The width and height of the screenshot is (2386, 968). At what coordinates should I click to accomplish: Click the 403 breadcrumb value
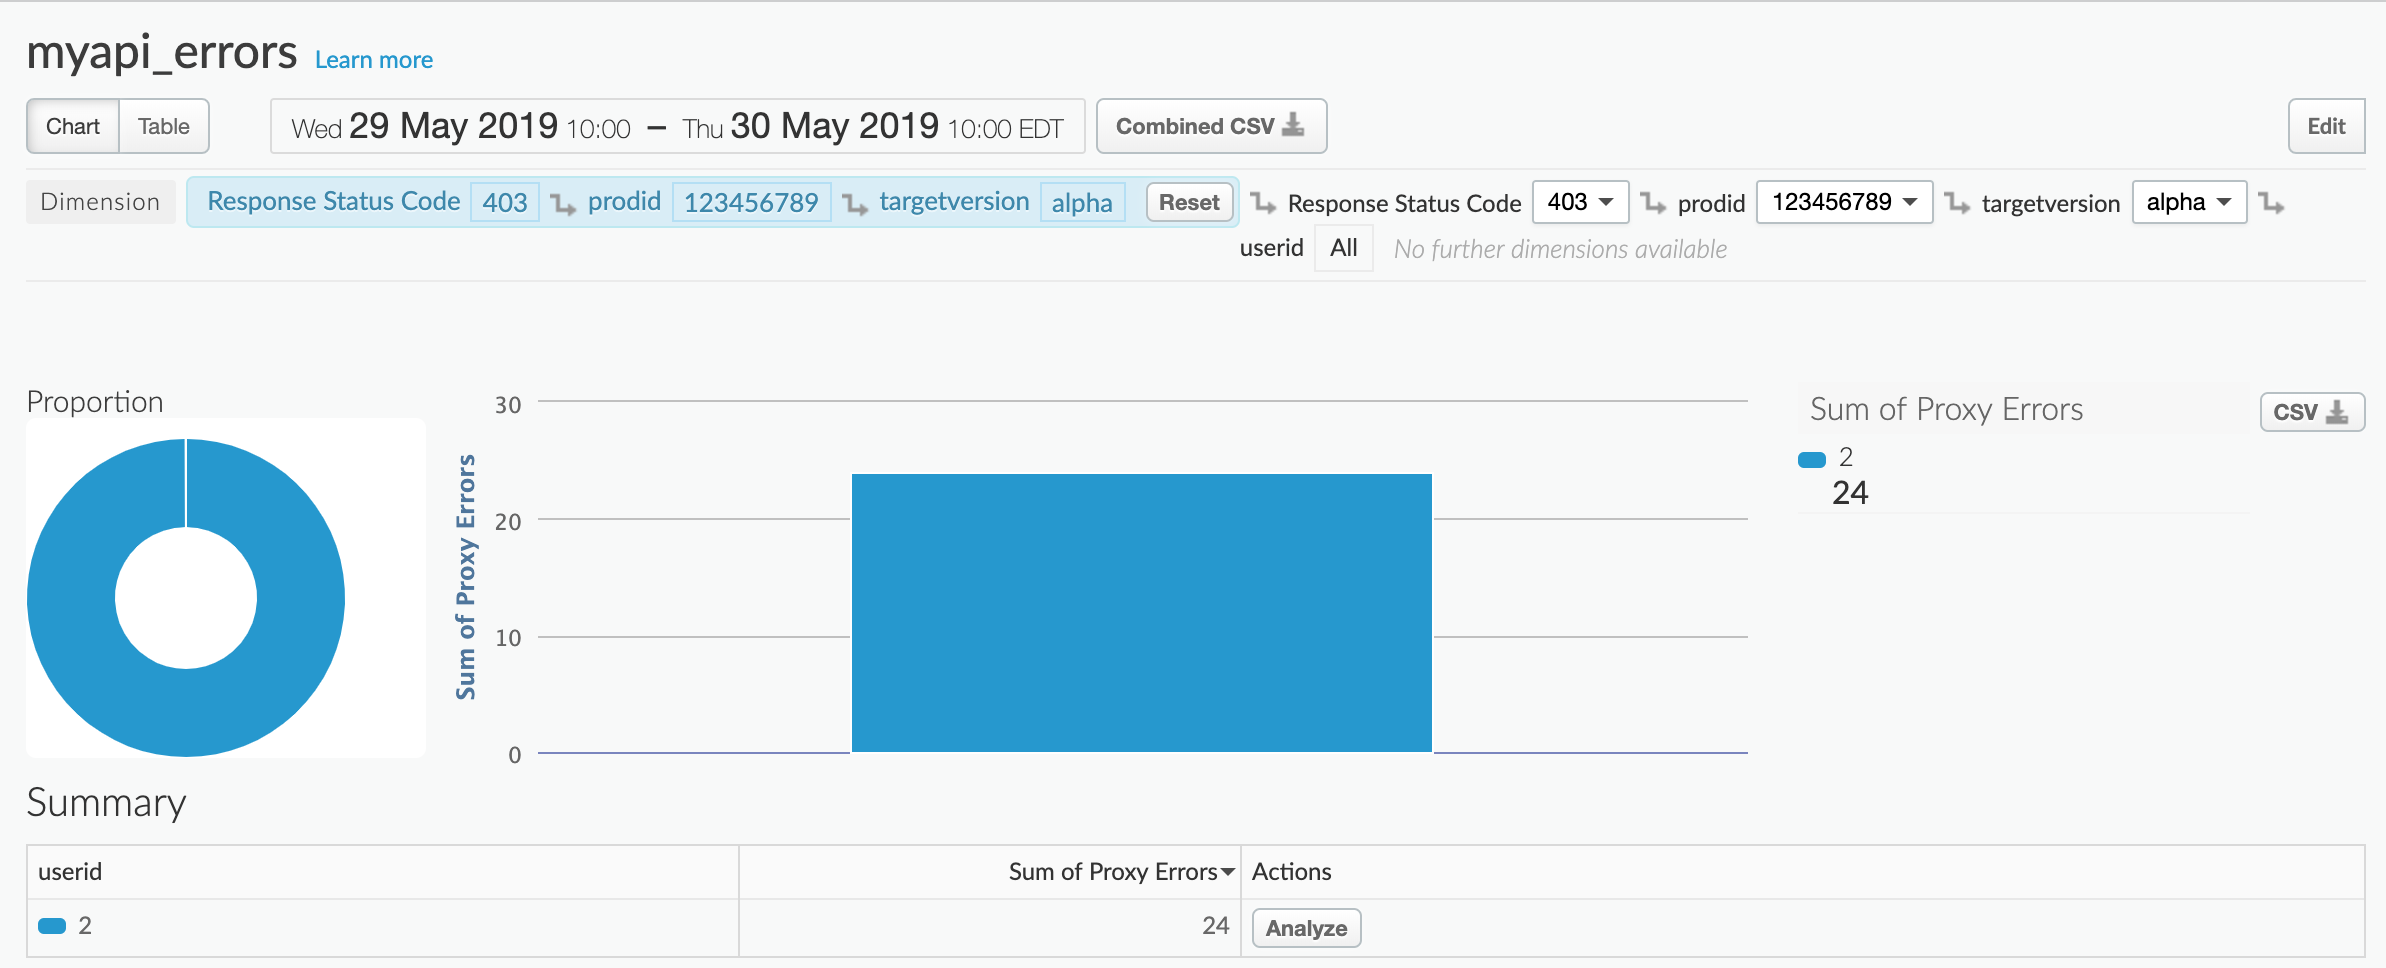(505, 202)
